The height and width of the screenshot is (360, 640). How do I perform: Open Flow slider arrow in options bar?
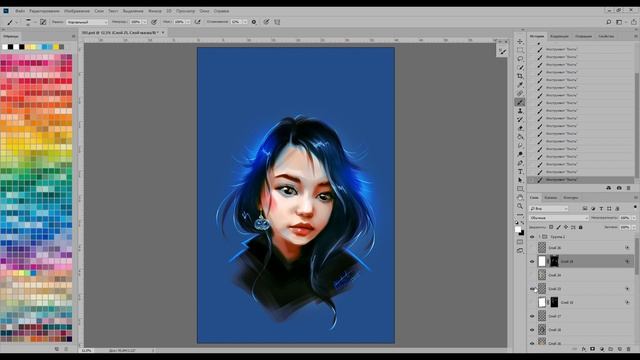pos(188,22)
